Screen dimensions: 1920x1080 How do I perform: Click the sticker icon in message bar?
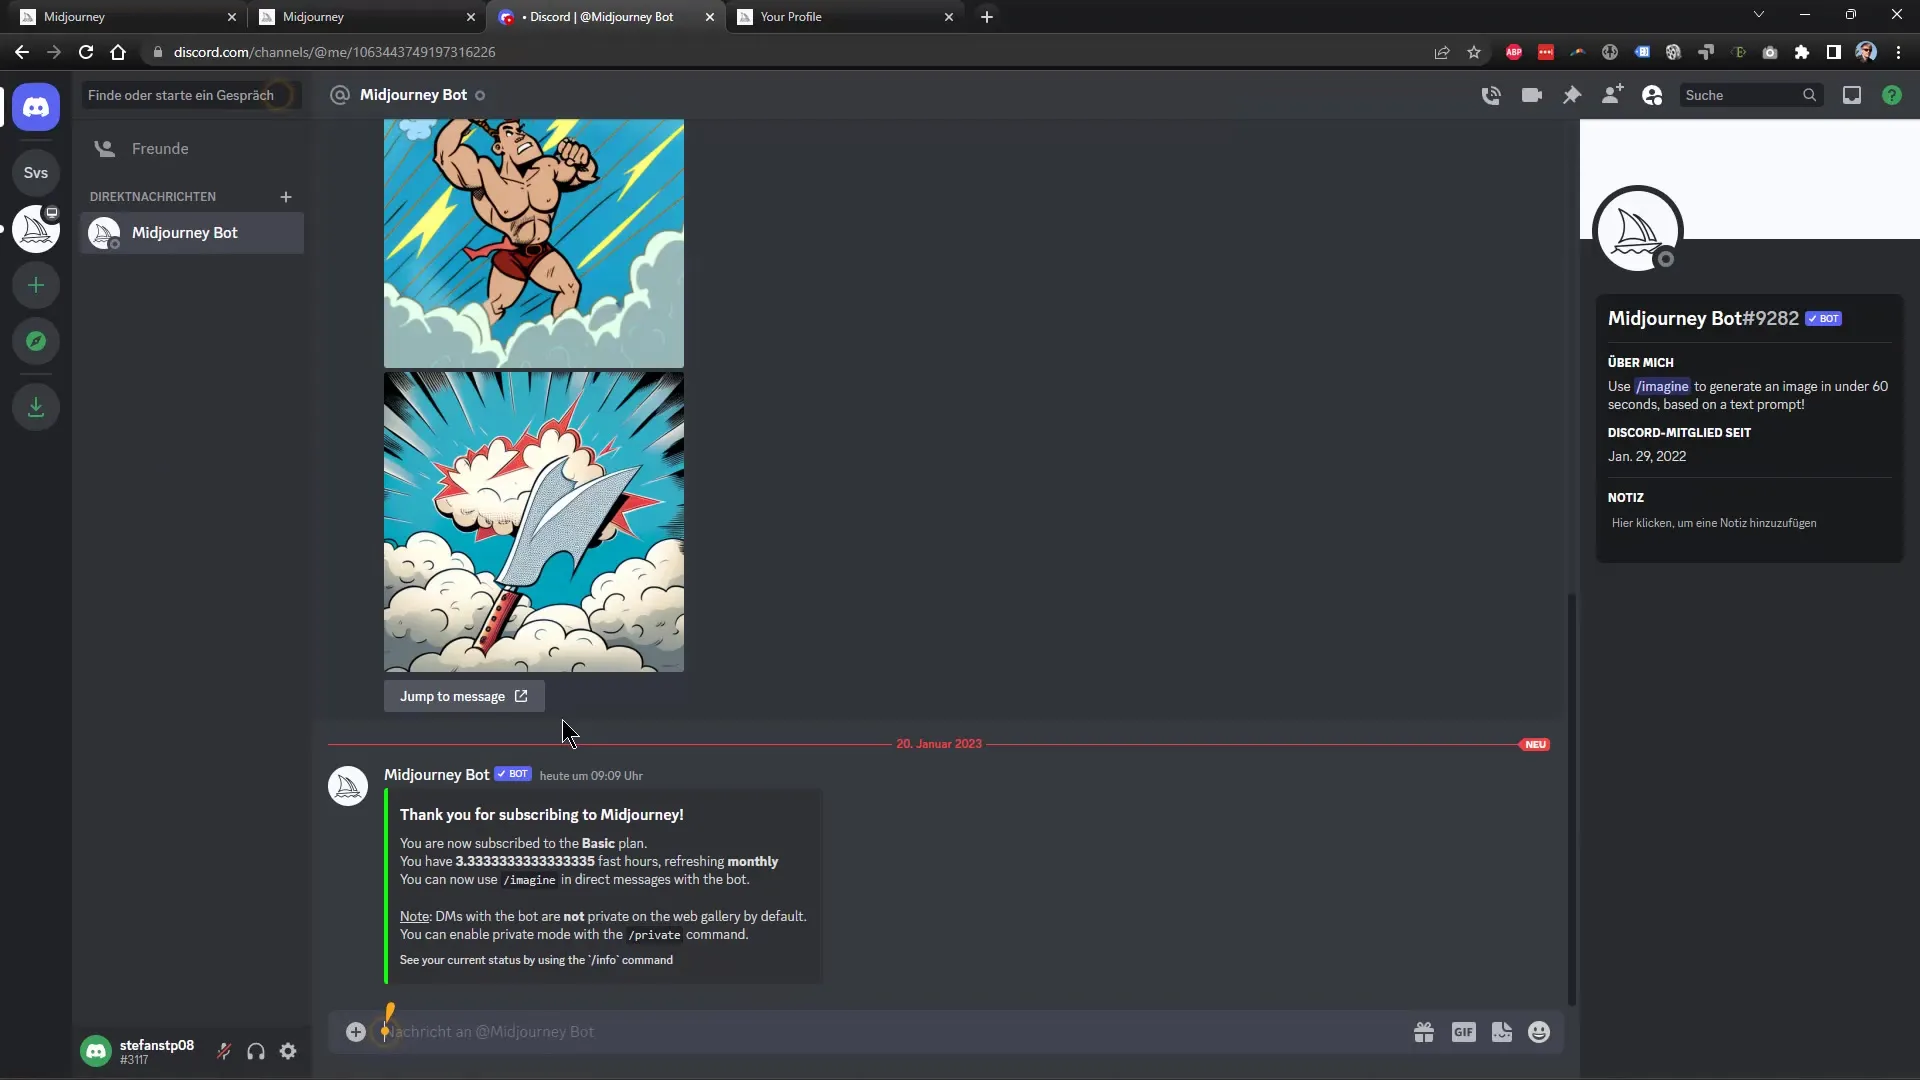(1501, 1033)
